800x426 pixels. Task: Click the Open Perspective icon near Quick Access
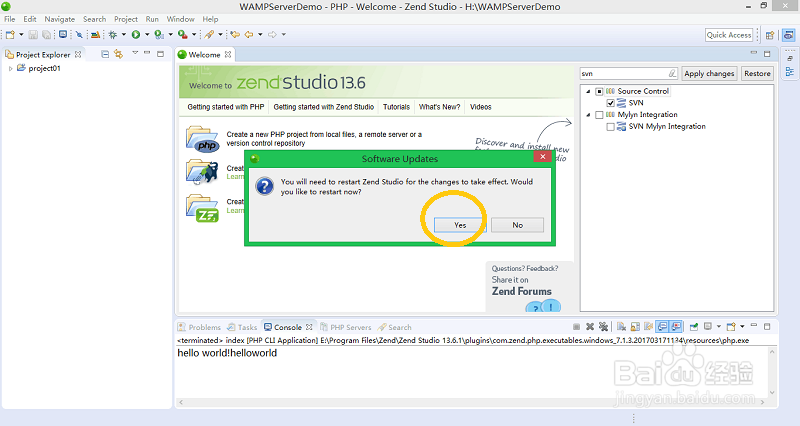[770, 35]
